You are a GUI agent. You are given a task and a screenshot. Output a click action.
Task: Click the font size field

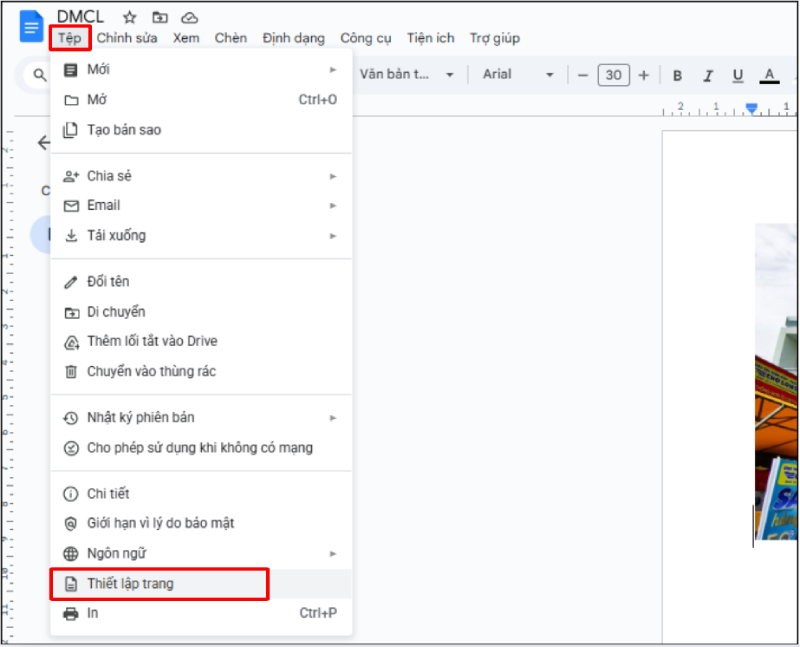coord(613,75)
